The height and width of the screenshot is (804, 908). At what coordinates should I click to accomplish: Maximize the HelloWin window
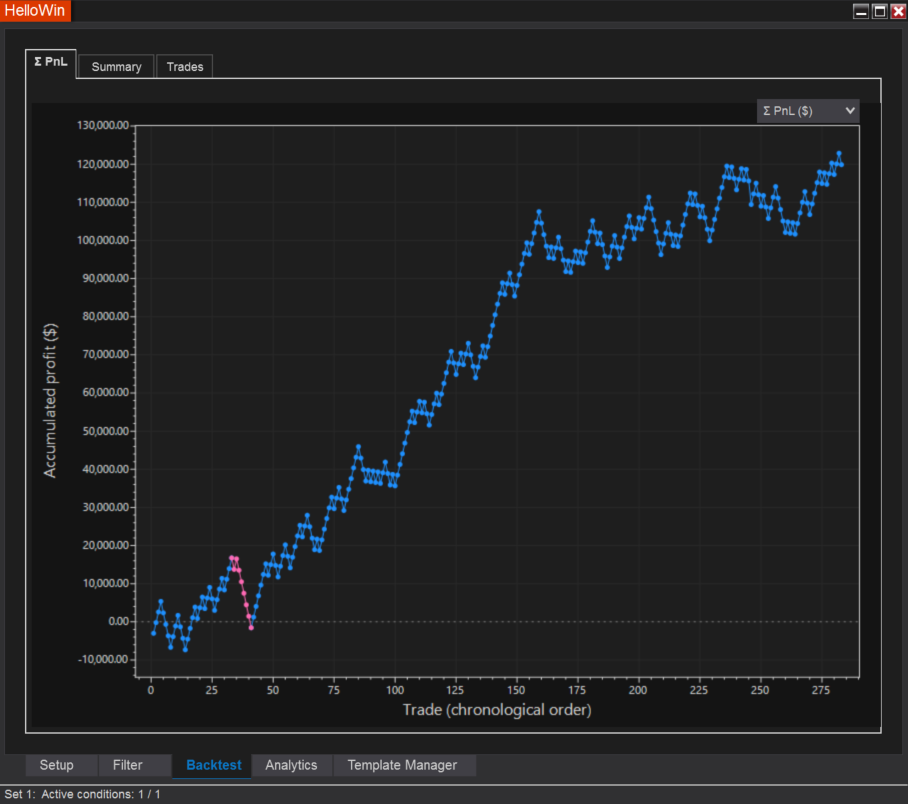[x=877, y=11]
